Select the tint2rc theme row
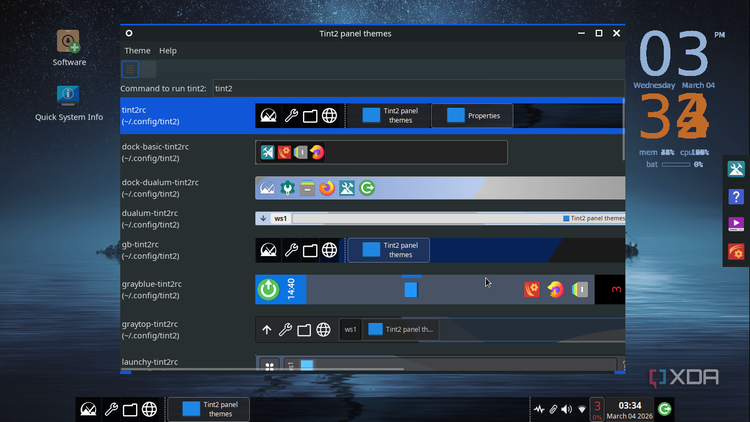The image size is (750, 422). click(372, 115)
